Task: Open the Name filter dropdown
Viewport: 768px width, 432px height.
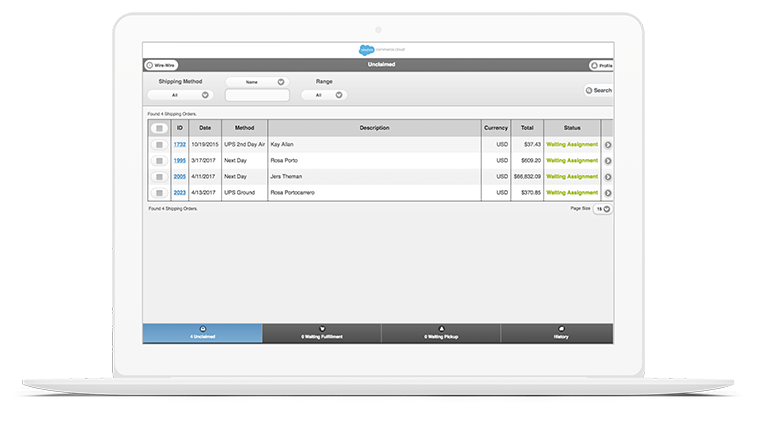Action: (x=257, y=81)
